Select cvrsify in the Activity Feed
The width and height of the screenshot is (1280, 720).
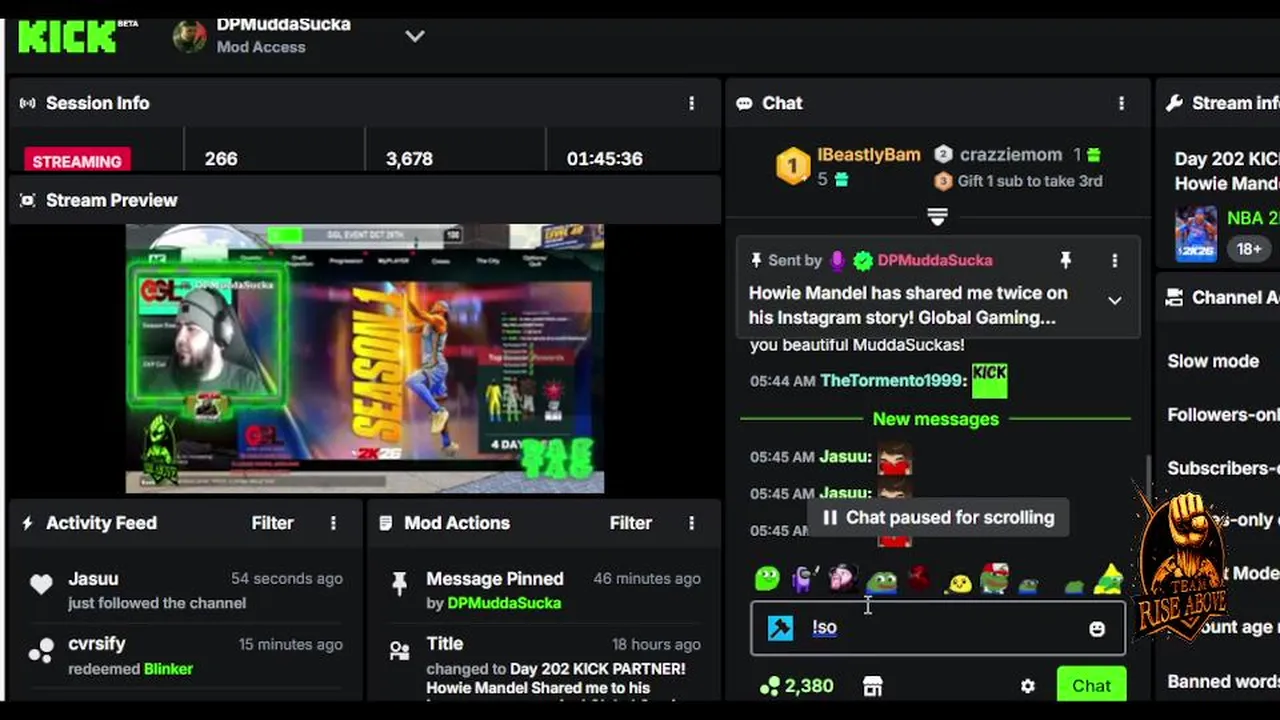[97, 644]
